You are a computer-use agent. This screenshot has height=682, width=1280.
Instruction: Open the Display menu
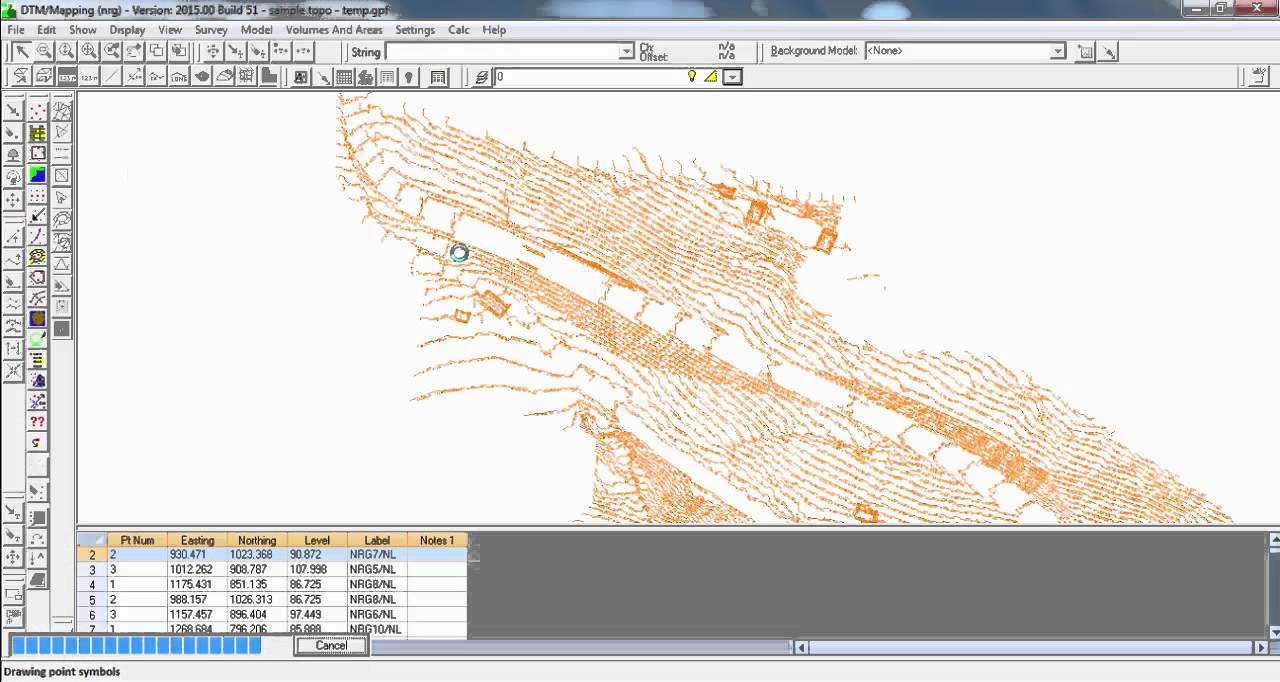(x=127, y=30)
